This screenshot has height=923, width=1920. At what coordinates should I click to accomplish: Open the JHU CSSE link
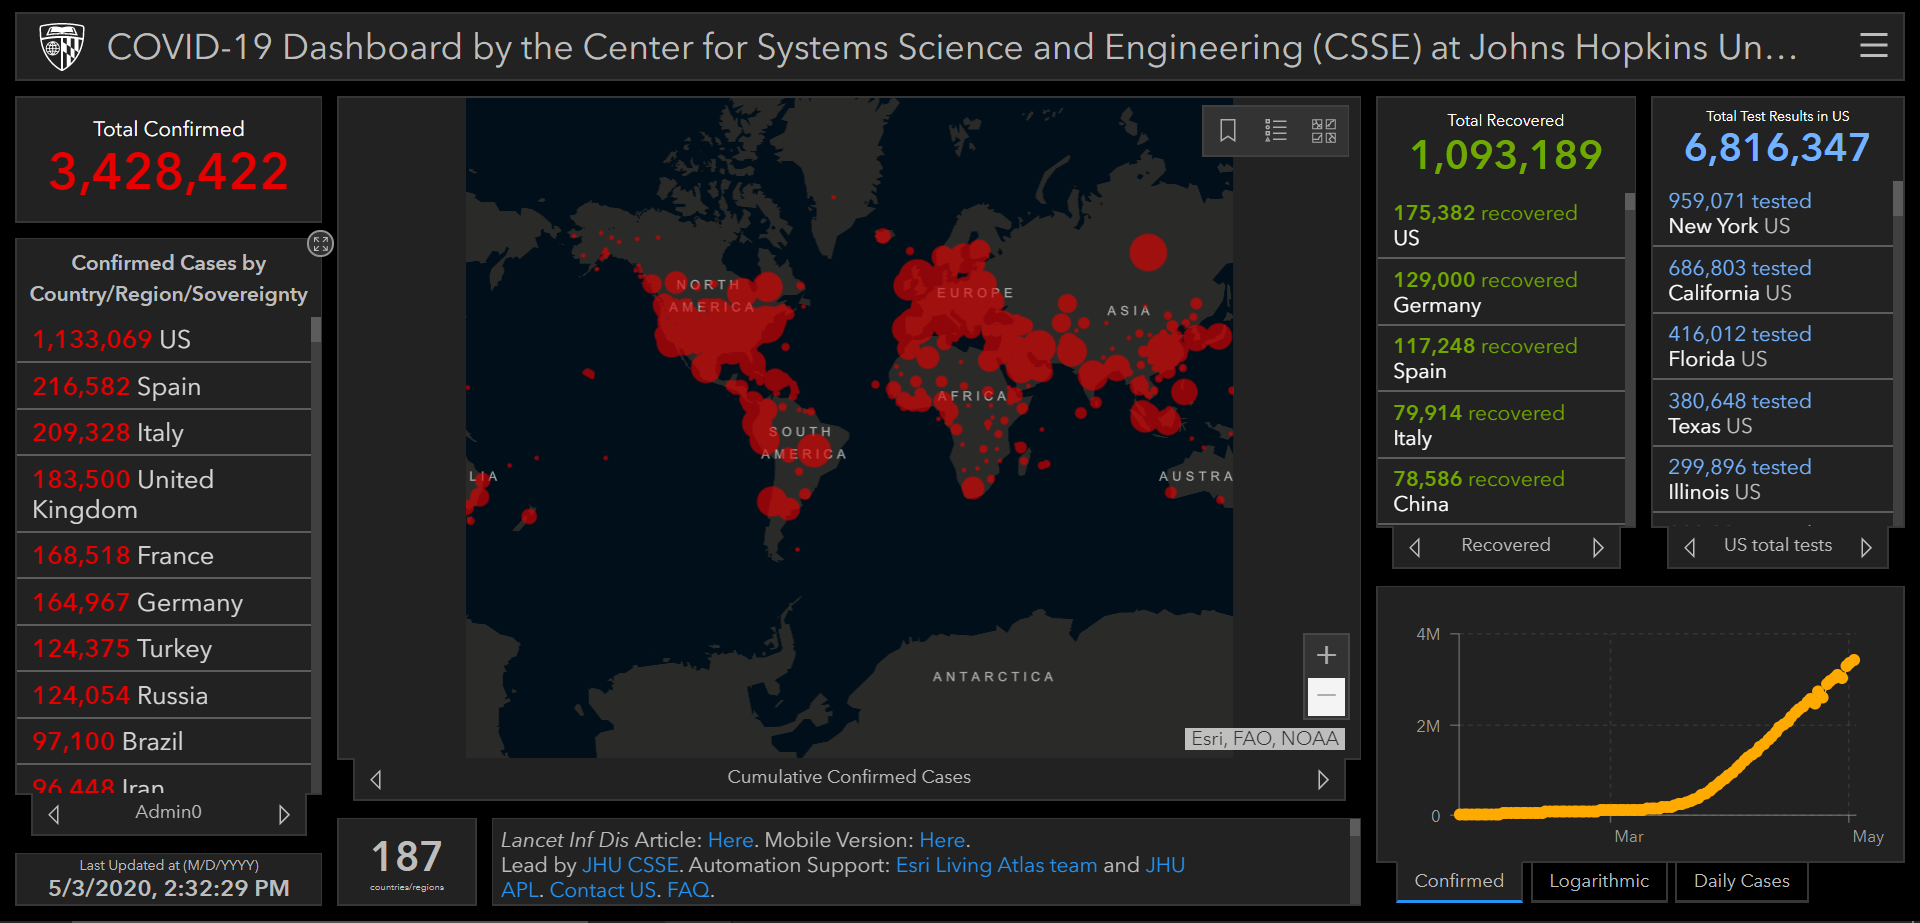point(630,865)
